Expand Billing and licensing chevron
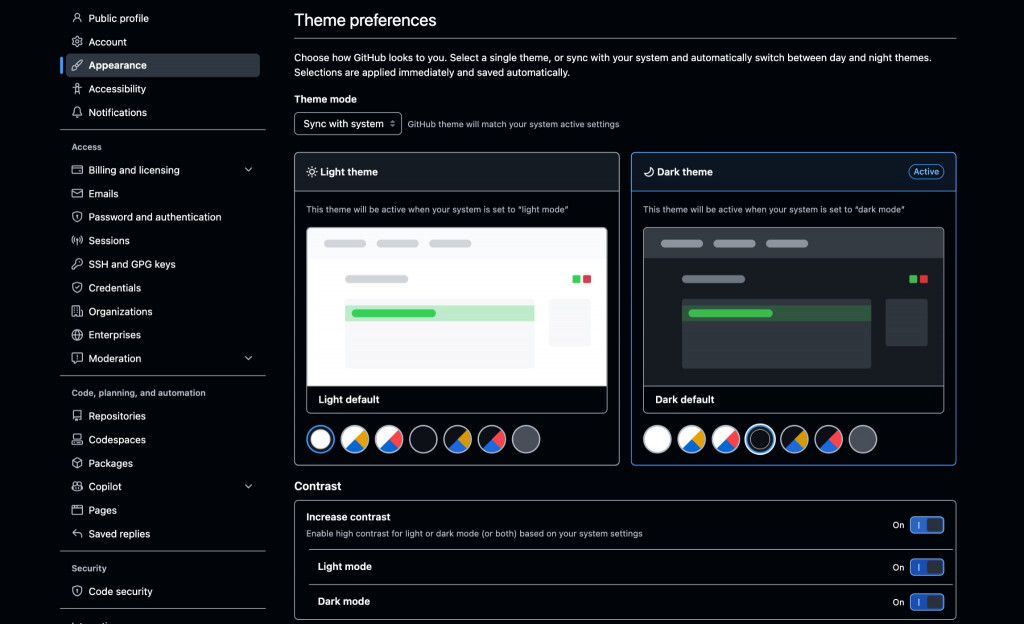Screen dimensions: 1024x624 [248, 170]
